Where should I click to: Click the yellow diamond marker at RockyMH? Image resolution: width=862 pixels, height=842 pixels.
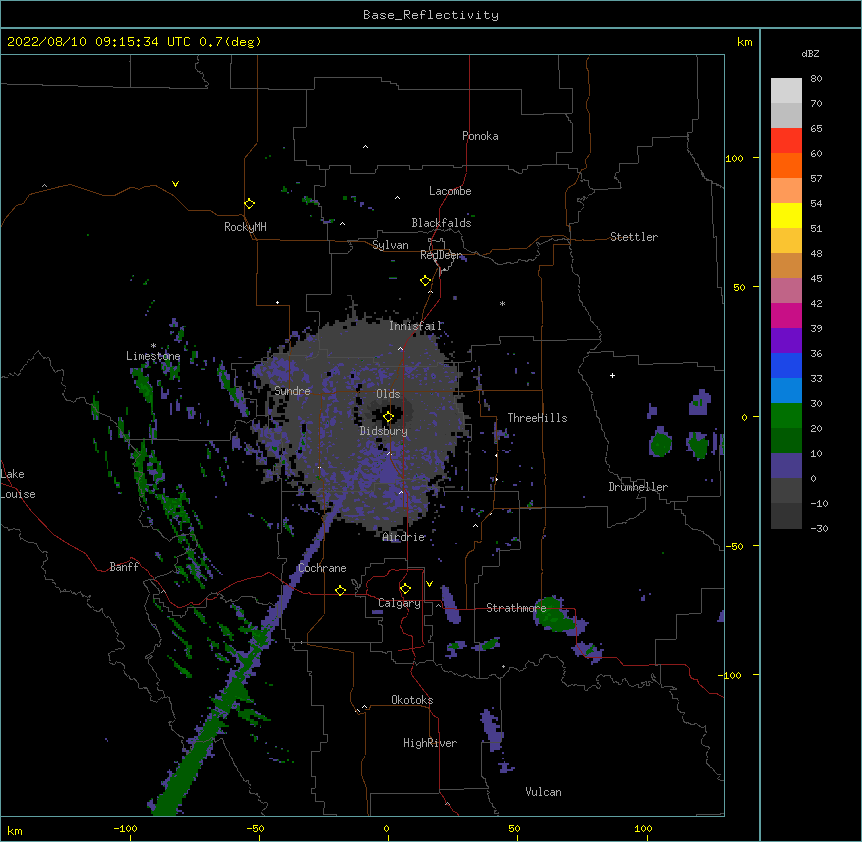(x=249, y=204)
